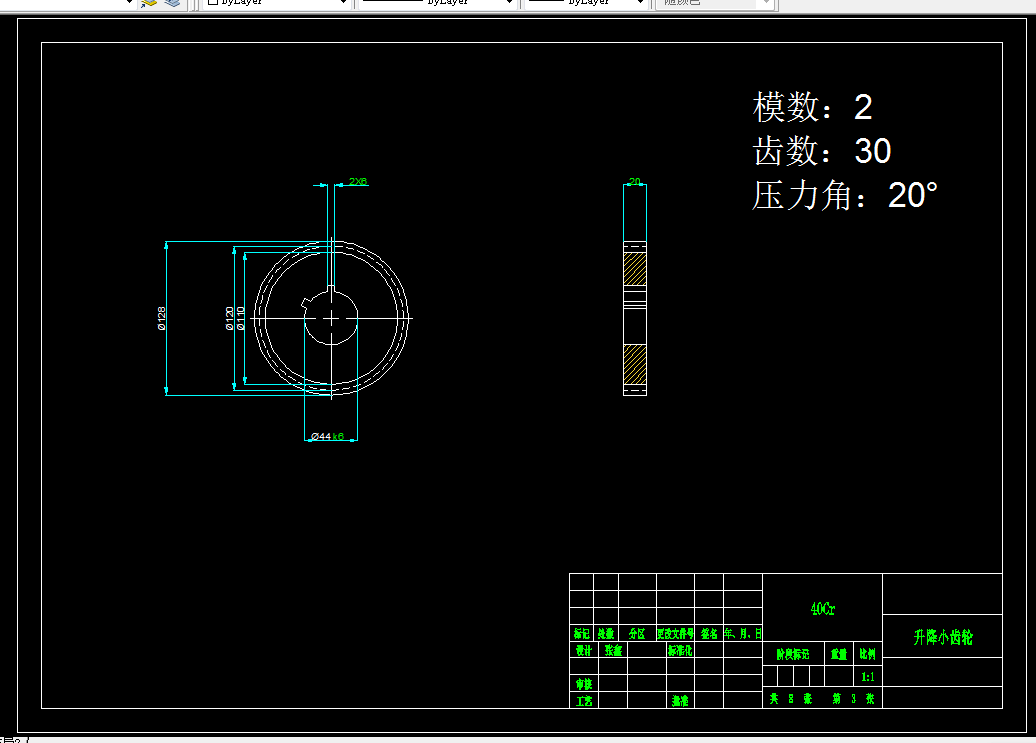Click the layer previous icon in toolbar
The image size is (1036, 743).
[149, 3]
